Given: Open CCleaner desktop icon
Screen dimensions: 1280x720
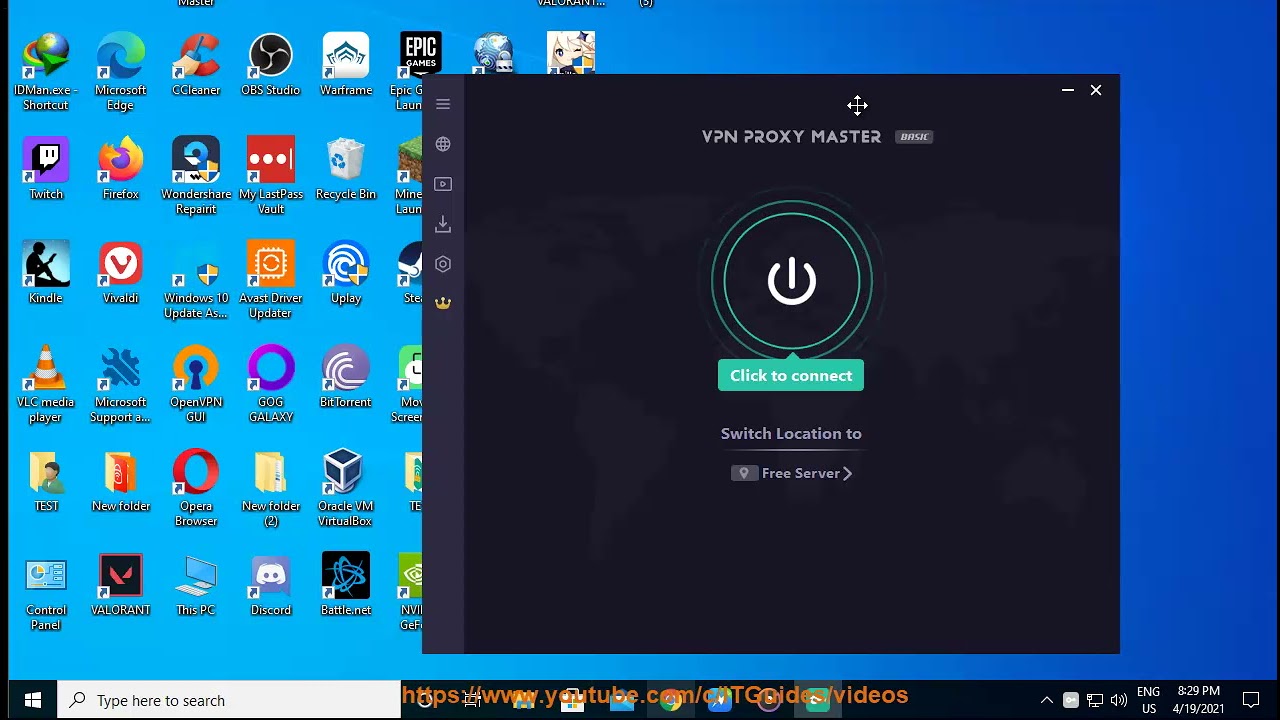Looking at the screenshot, I should click(196, 65).
